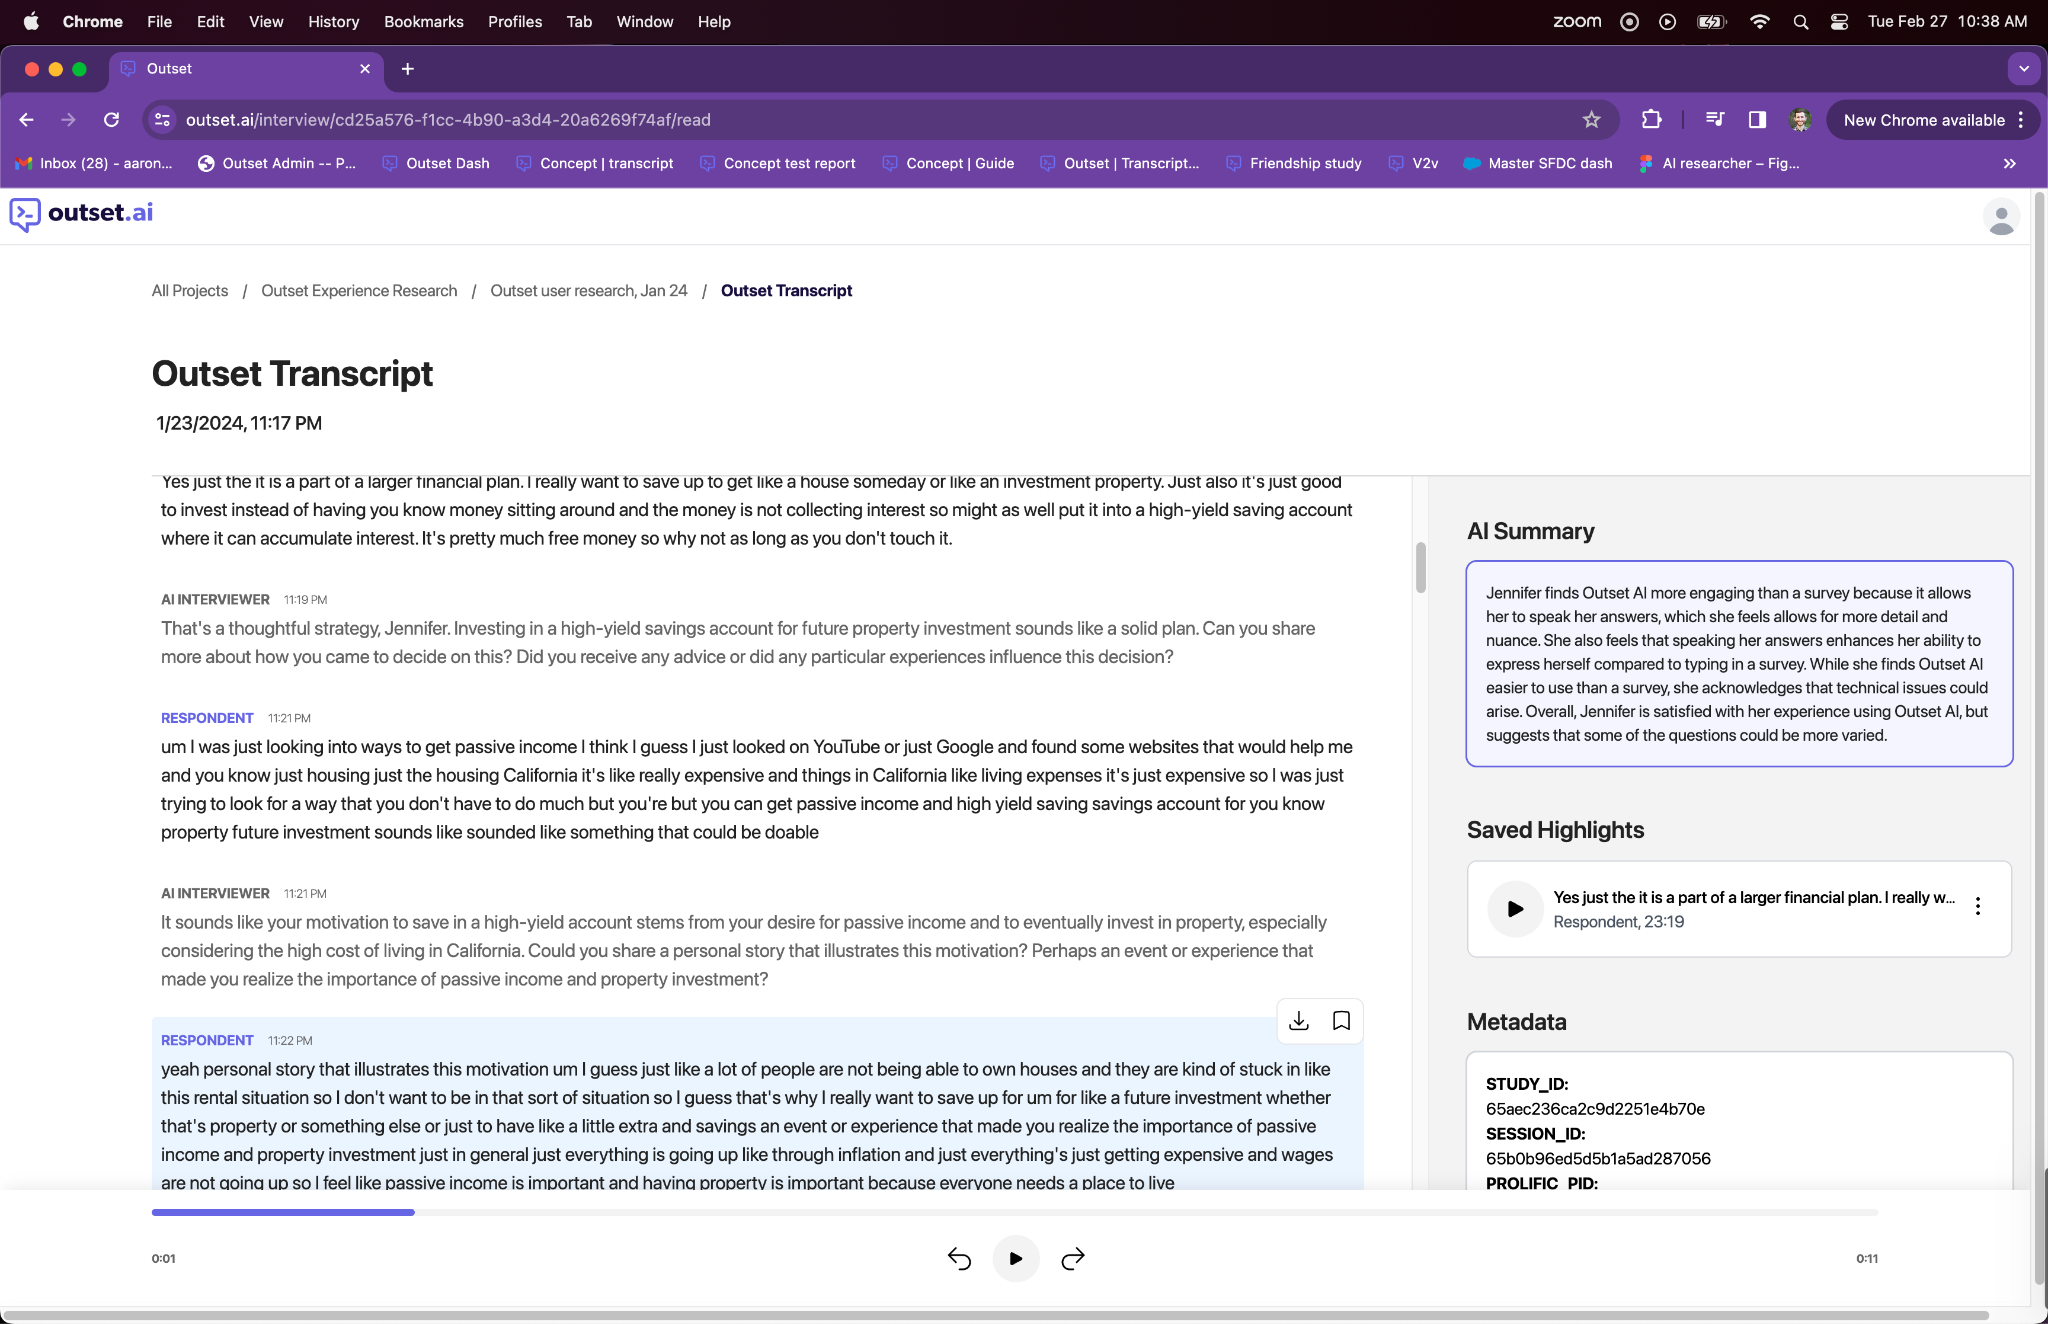Screen dimensions: 2048x1324
Task: Click the screen recording status icon
Action: [1629, 21]
